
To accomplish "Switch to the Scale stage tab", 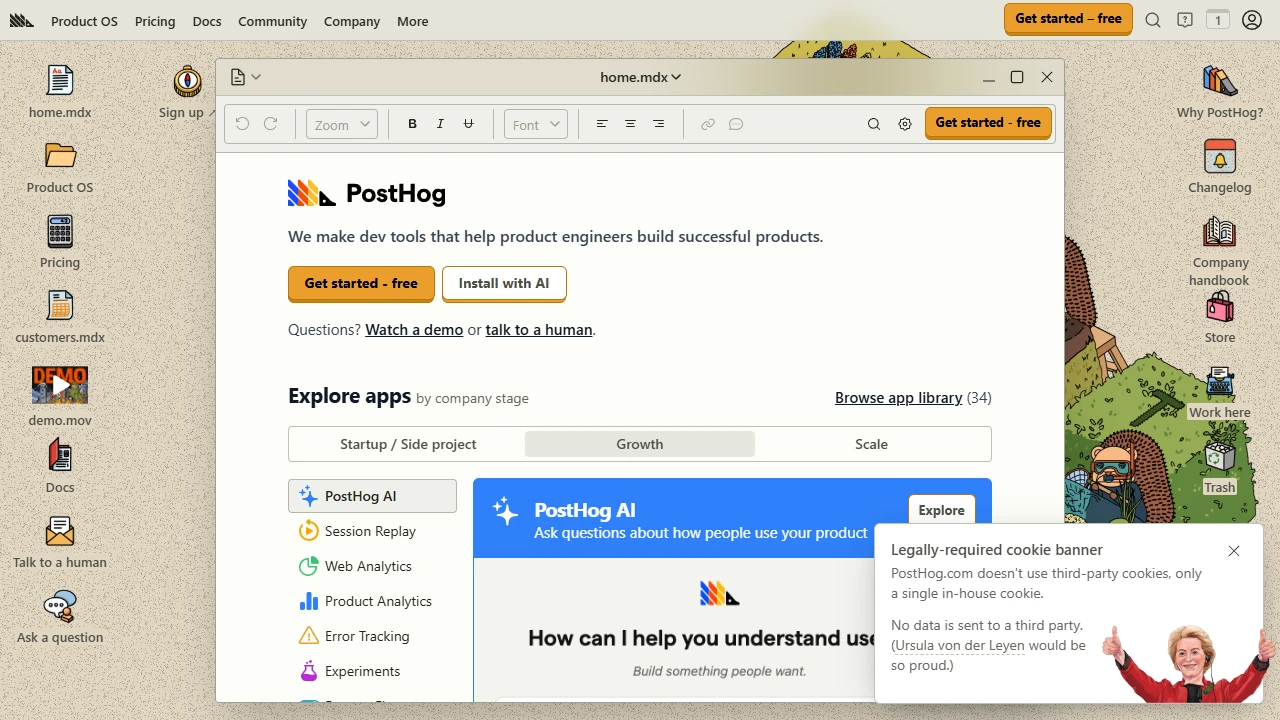I will point(871,444).
